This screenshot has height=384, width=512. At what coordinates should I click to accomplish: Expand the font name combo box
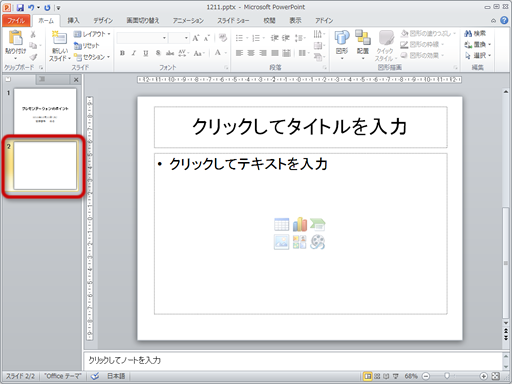pos(164,38)
